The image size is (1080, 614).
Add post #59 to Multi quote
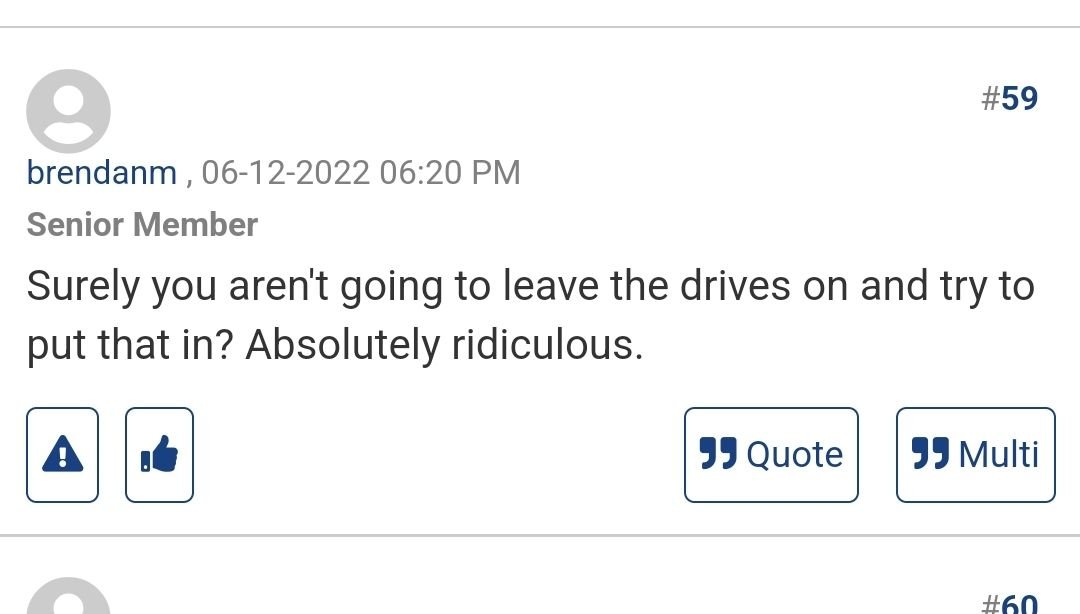tap(975, 455)
